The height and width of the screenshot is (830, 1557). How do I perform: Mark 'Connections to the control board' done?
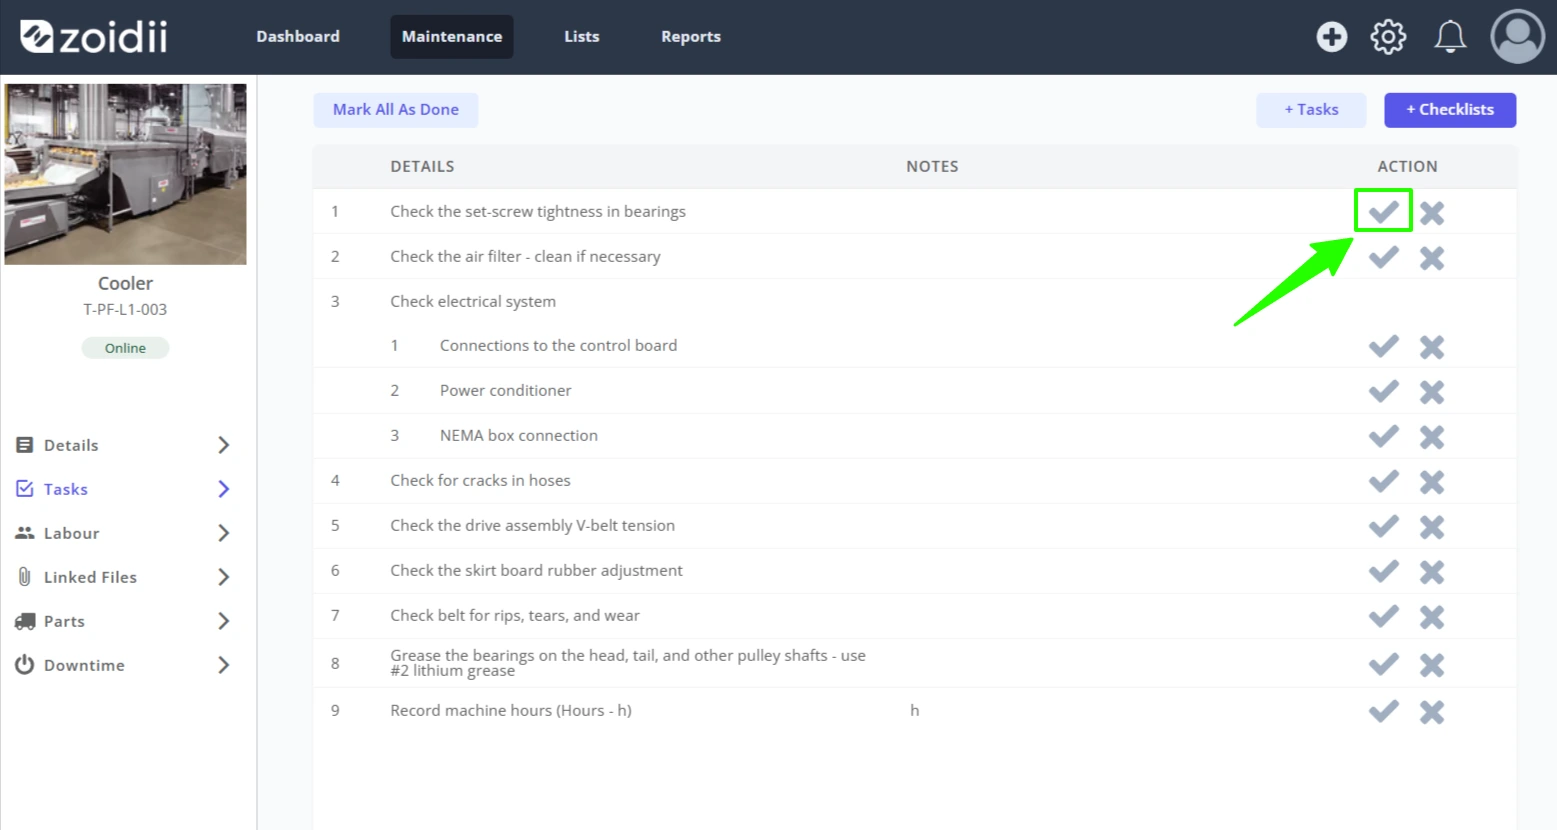coord(1384,346)
